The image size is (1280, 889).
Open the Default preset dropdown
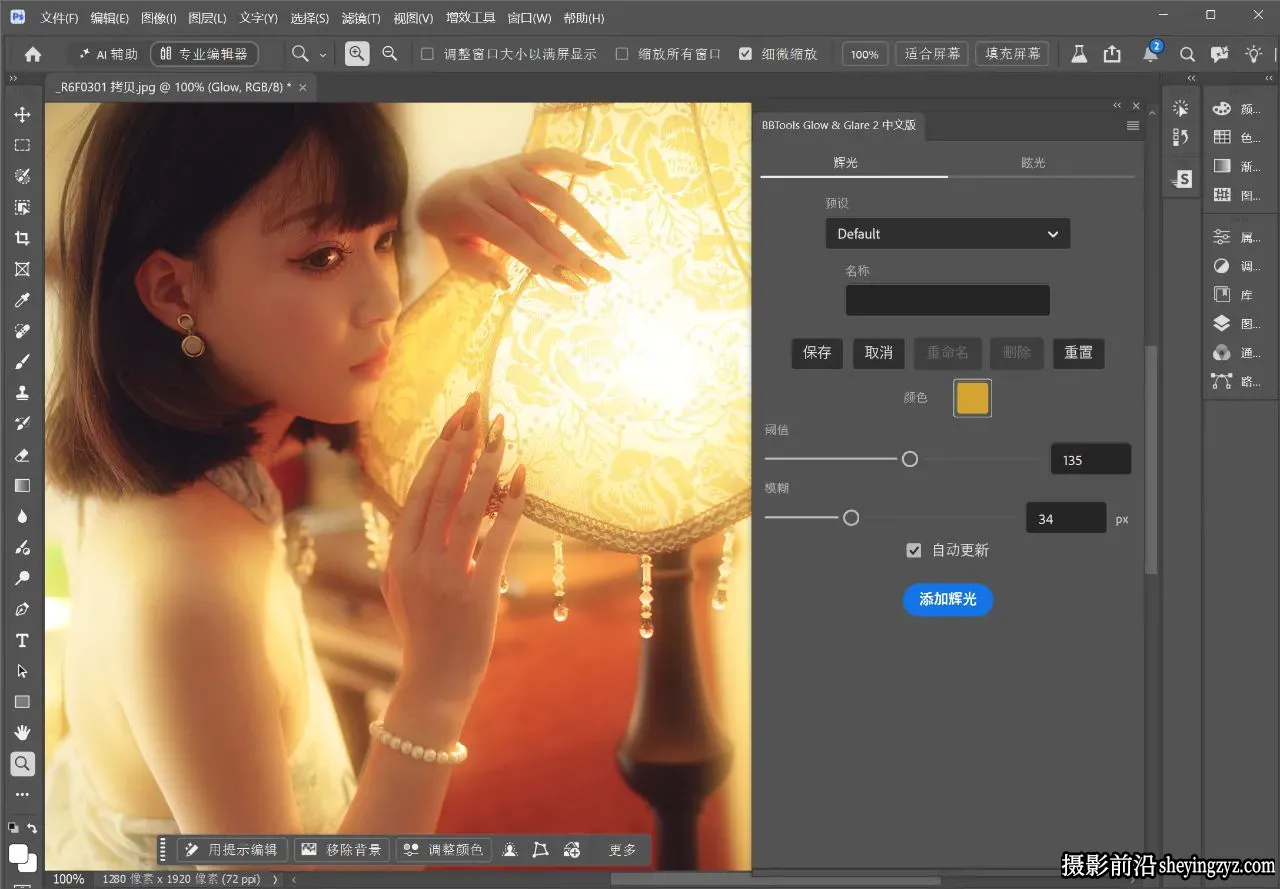pos(947,234)
